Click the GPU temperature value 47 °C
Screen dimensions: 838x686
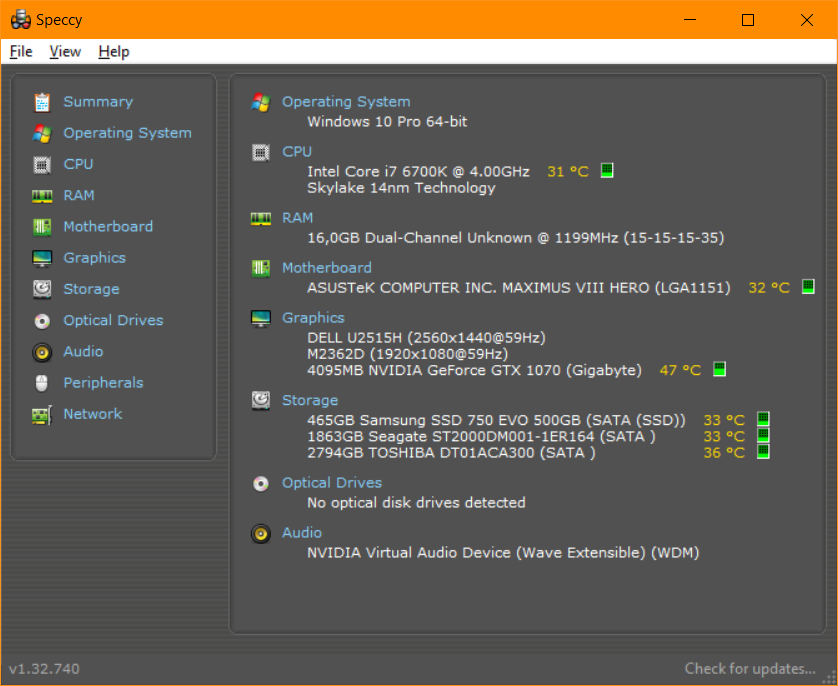pyautogui.click(x=680, y=370)
